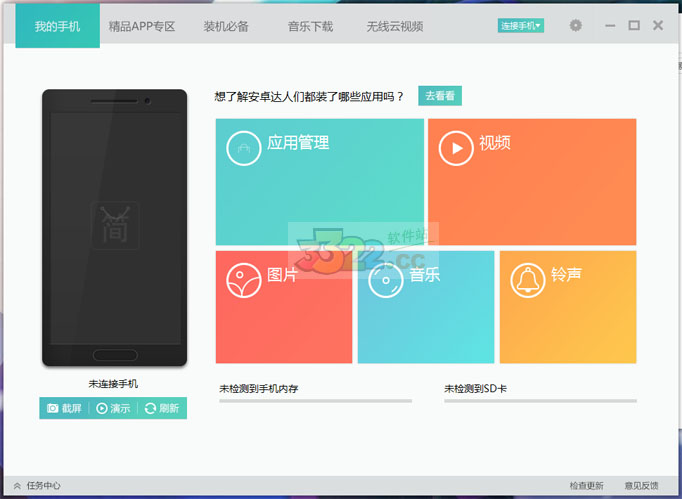Click 检查更新 check for updates

coord(586,486)
